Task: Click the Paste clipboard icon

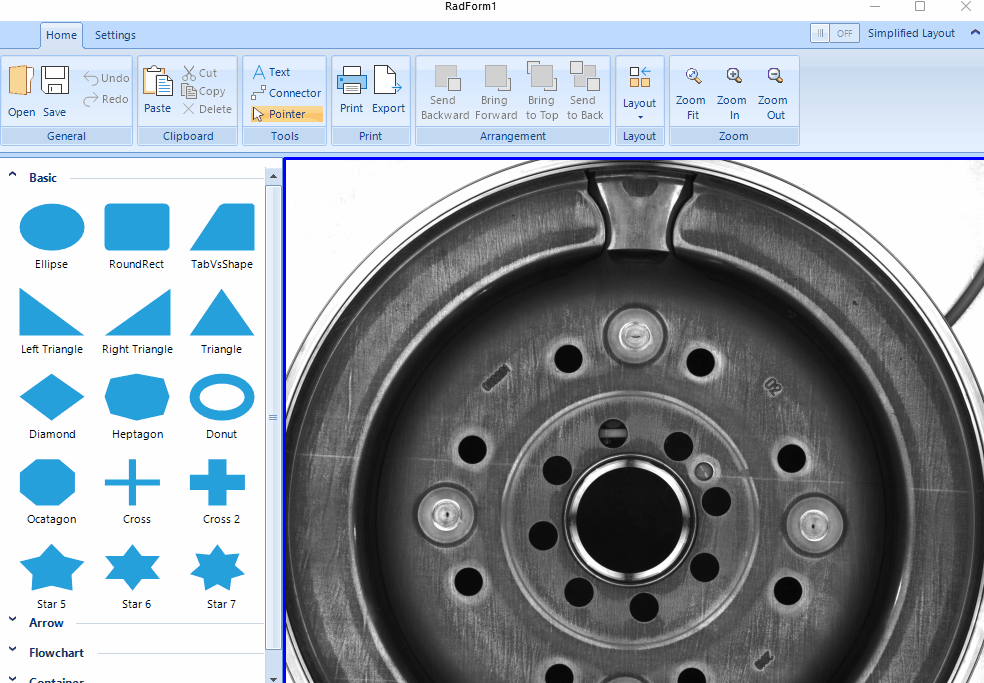Action: [x=157, y=82]
